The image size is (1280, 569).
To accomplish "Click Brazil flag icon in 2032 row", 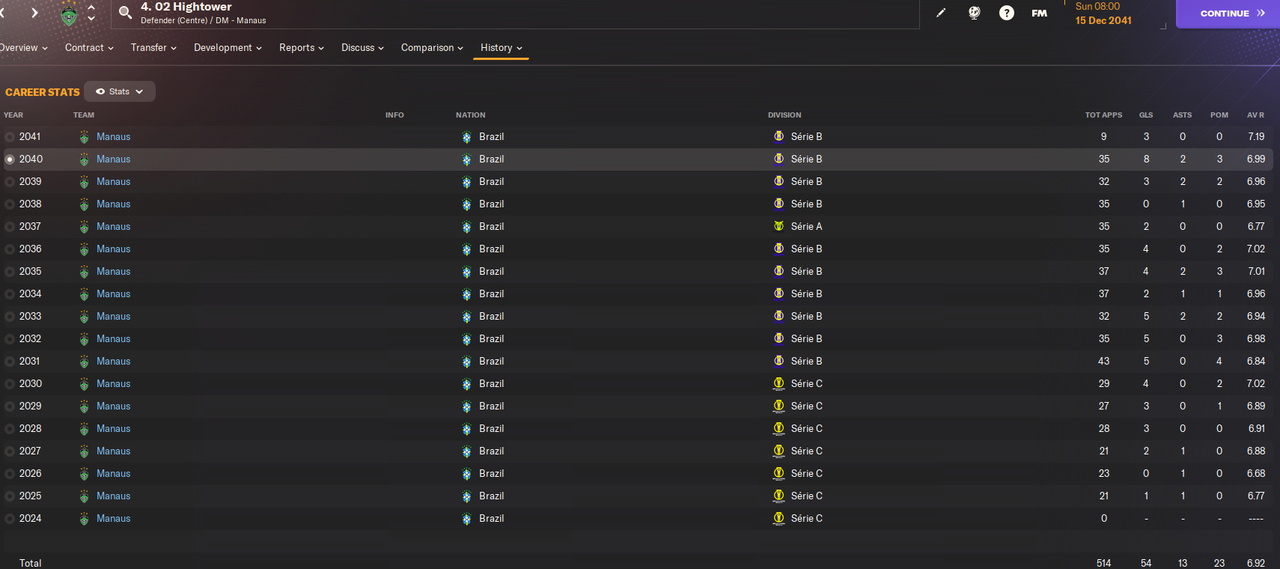I will click(x=466, y=339).
